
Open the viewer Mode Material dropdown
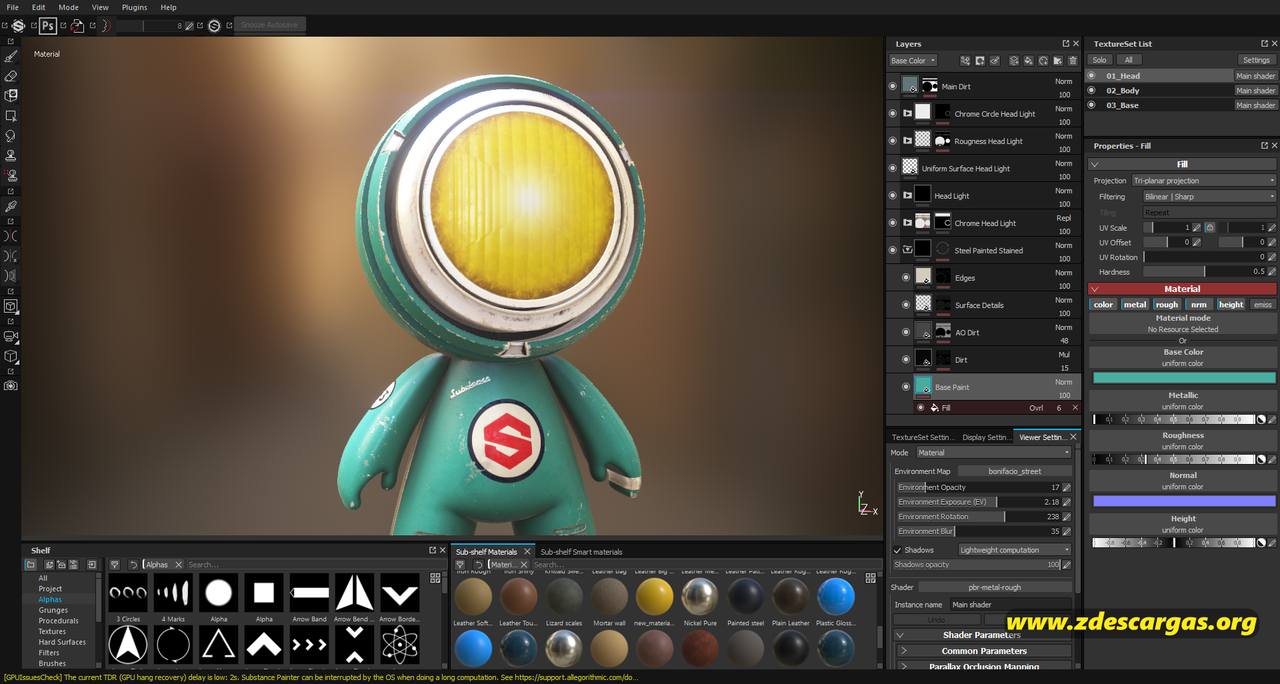click(x=994, y=453)
